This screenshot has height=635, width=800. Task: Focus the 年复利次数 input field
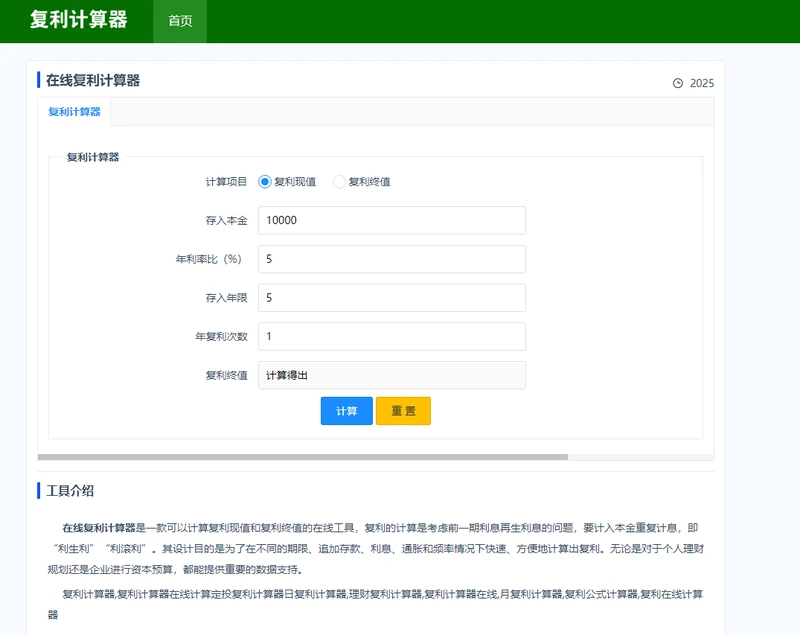point(391,336)
